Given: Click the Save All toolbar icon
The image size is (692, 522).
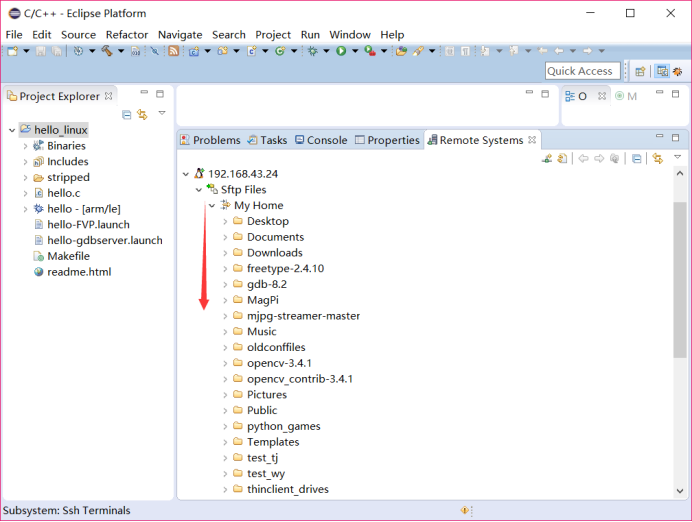Looking at the screenshot, I should [x=56, y=51].
